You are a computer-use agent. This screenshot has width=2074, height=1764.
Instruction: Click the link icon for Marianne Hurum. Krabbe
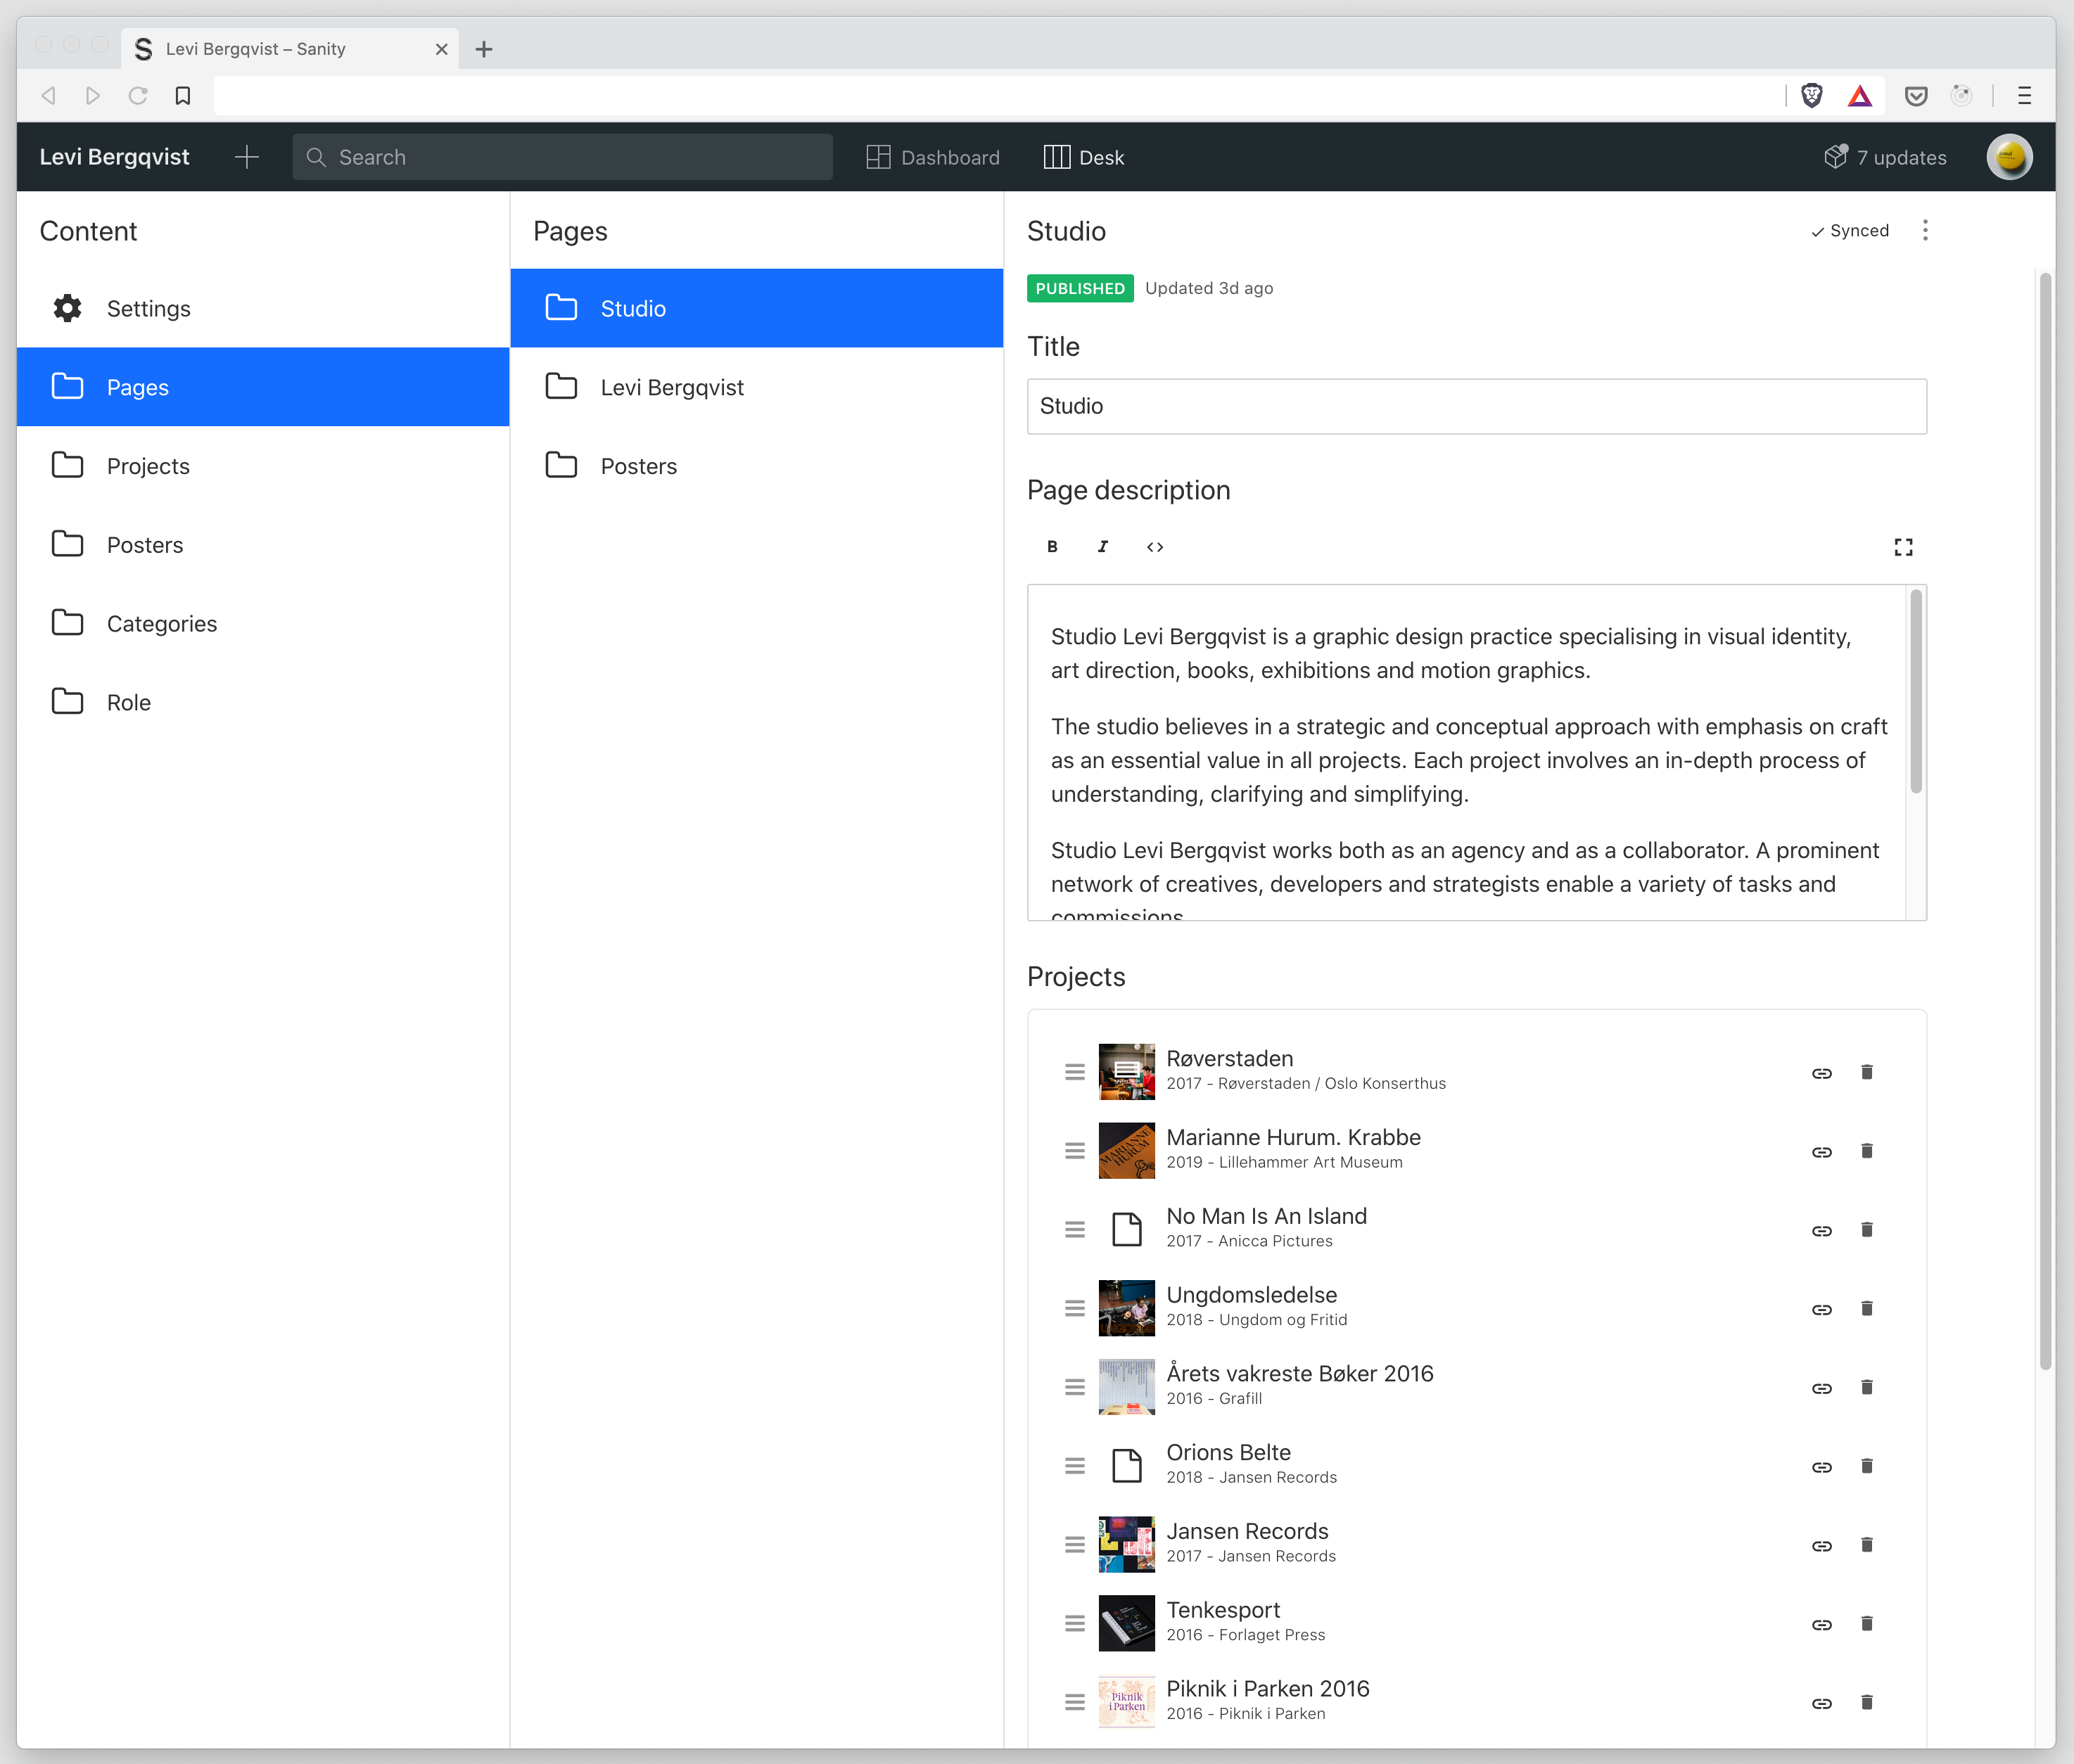(1821, 1152)
